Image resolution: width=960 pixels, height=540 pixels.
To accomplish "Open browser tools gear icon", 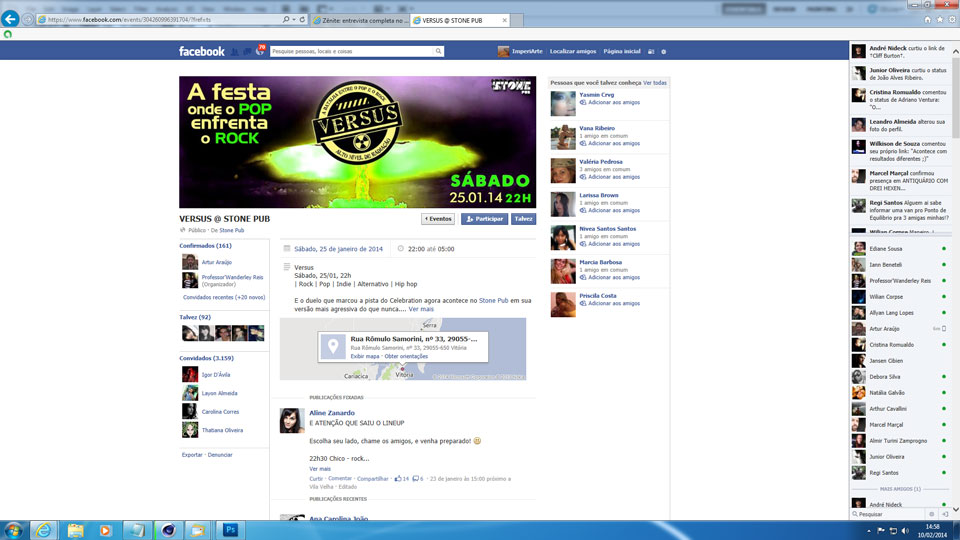I will (952, 20).
